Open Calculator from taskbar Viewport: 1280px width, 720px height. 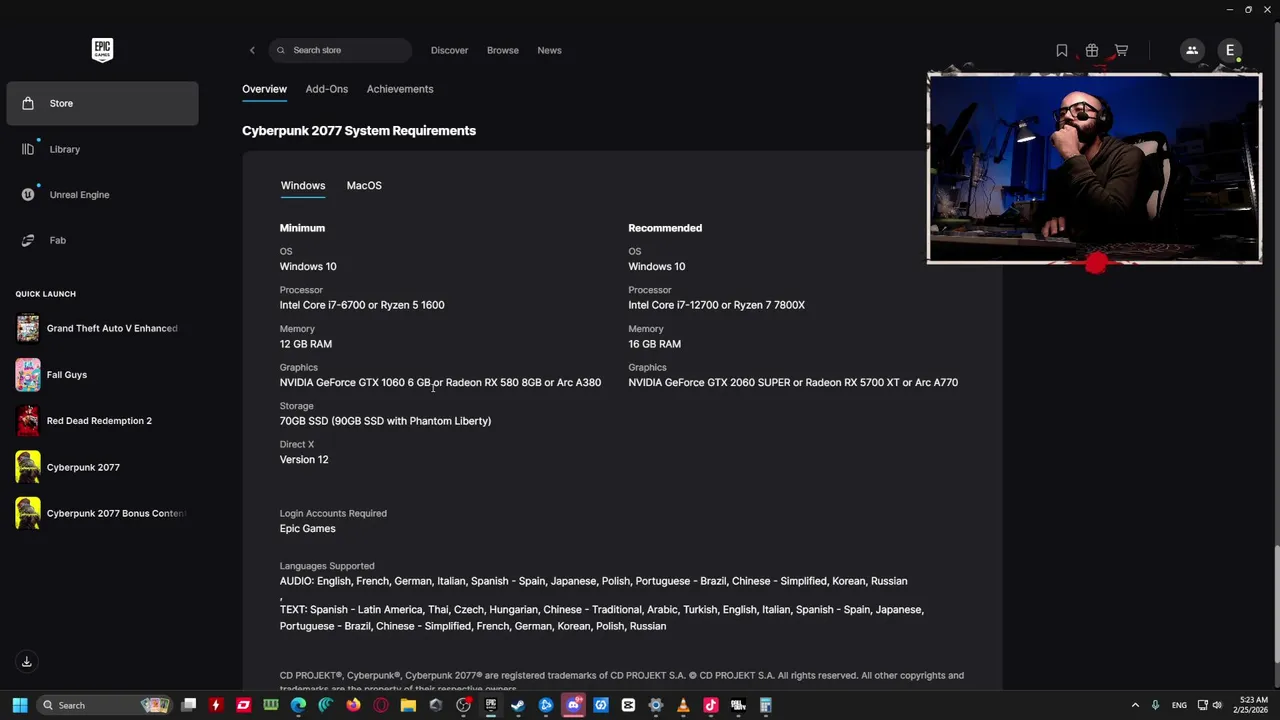click(x=765, y=705)
